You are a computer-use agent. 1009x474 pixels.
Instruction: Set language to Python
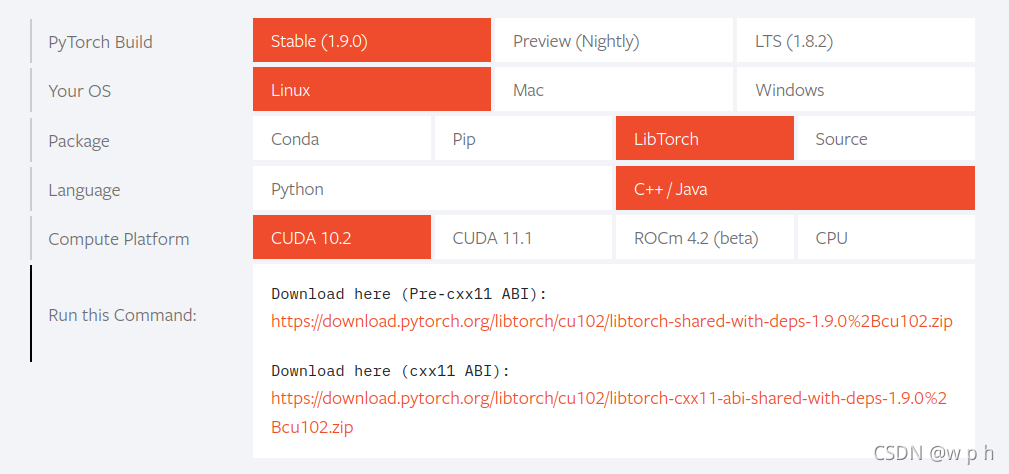click(x=432, y=188)
